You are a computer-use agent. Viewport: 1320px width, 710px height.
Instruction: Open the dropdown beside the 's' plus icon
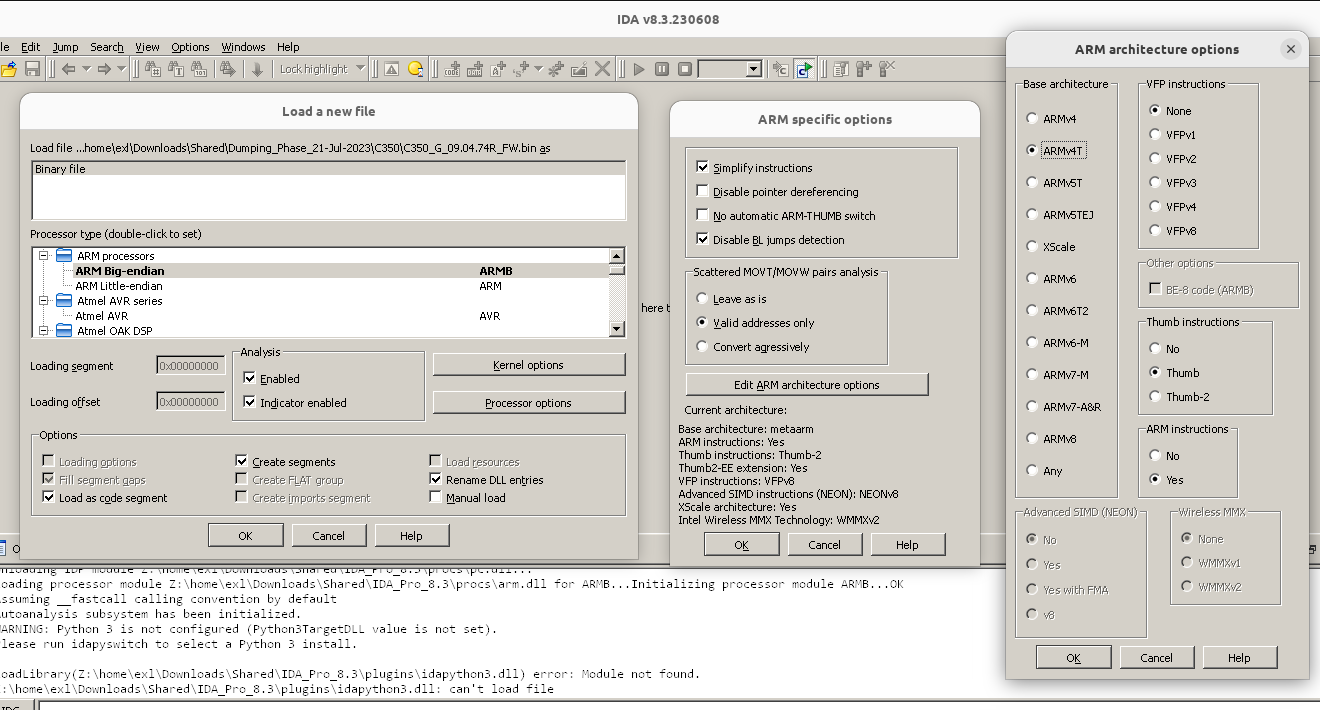coord(538,69)
